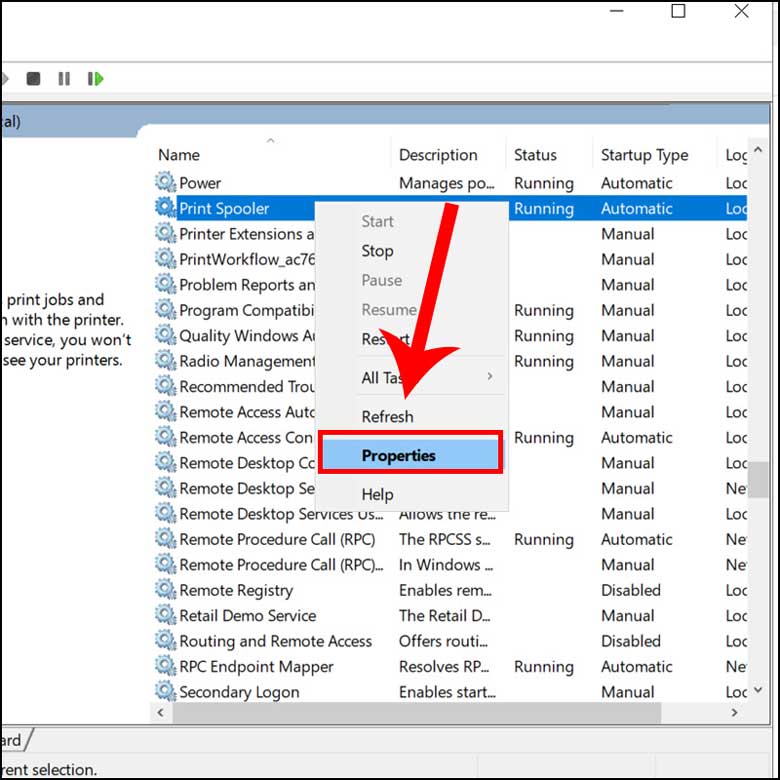Click the gear icon beside Remote Registry

tap(165, 590)
